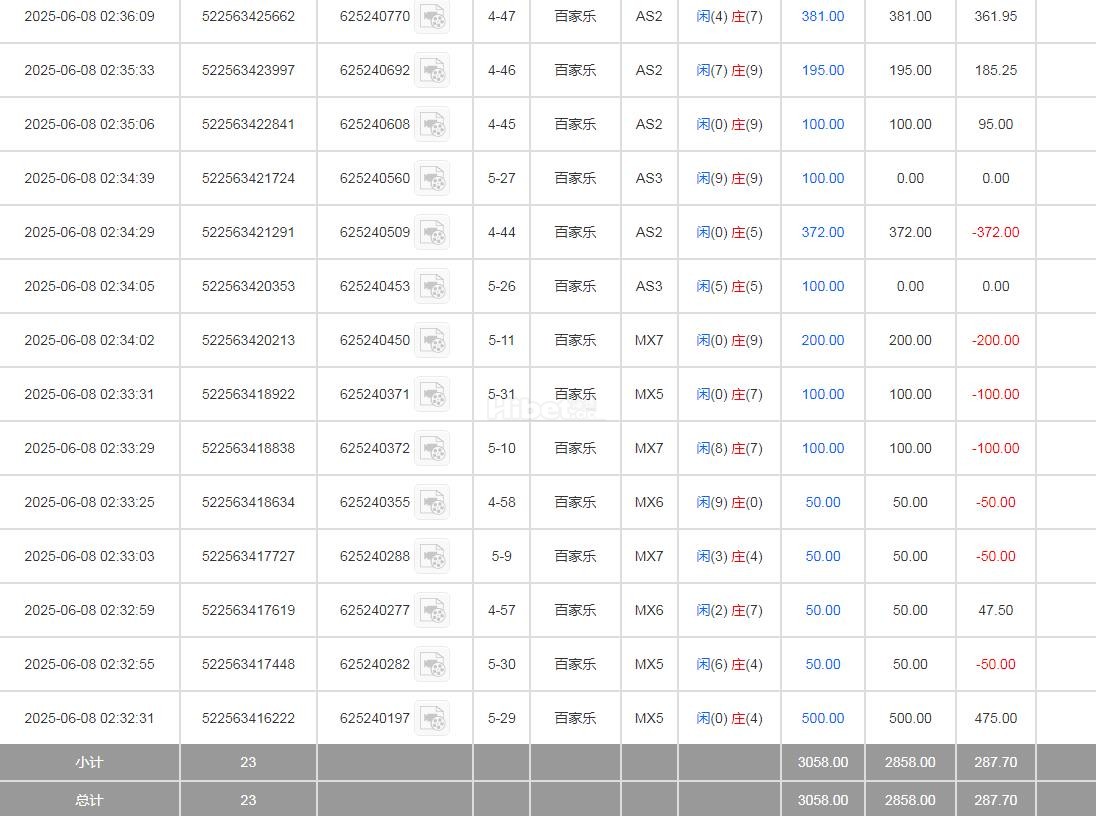Open video for order 625240509
Viewport: 1096px width, 816px height.
tap(432, 232)
